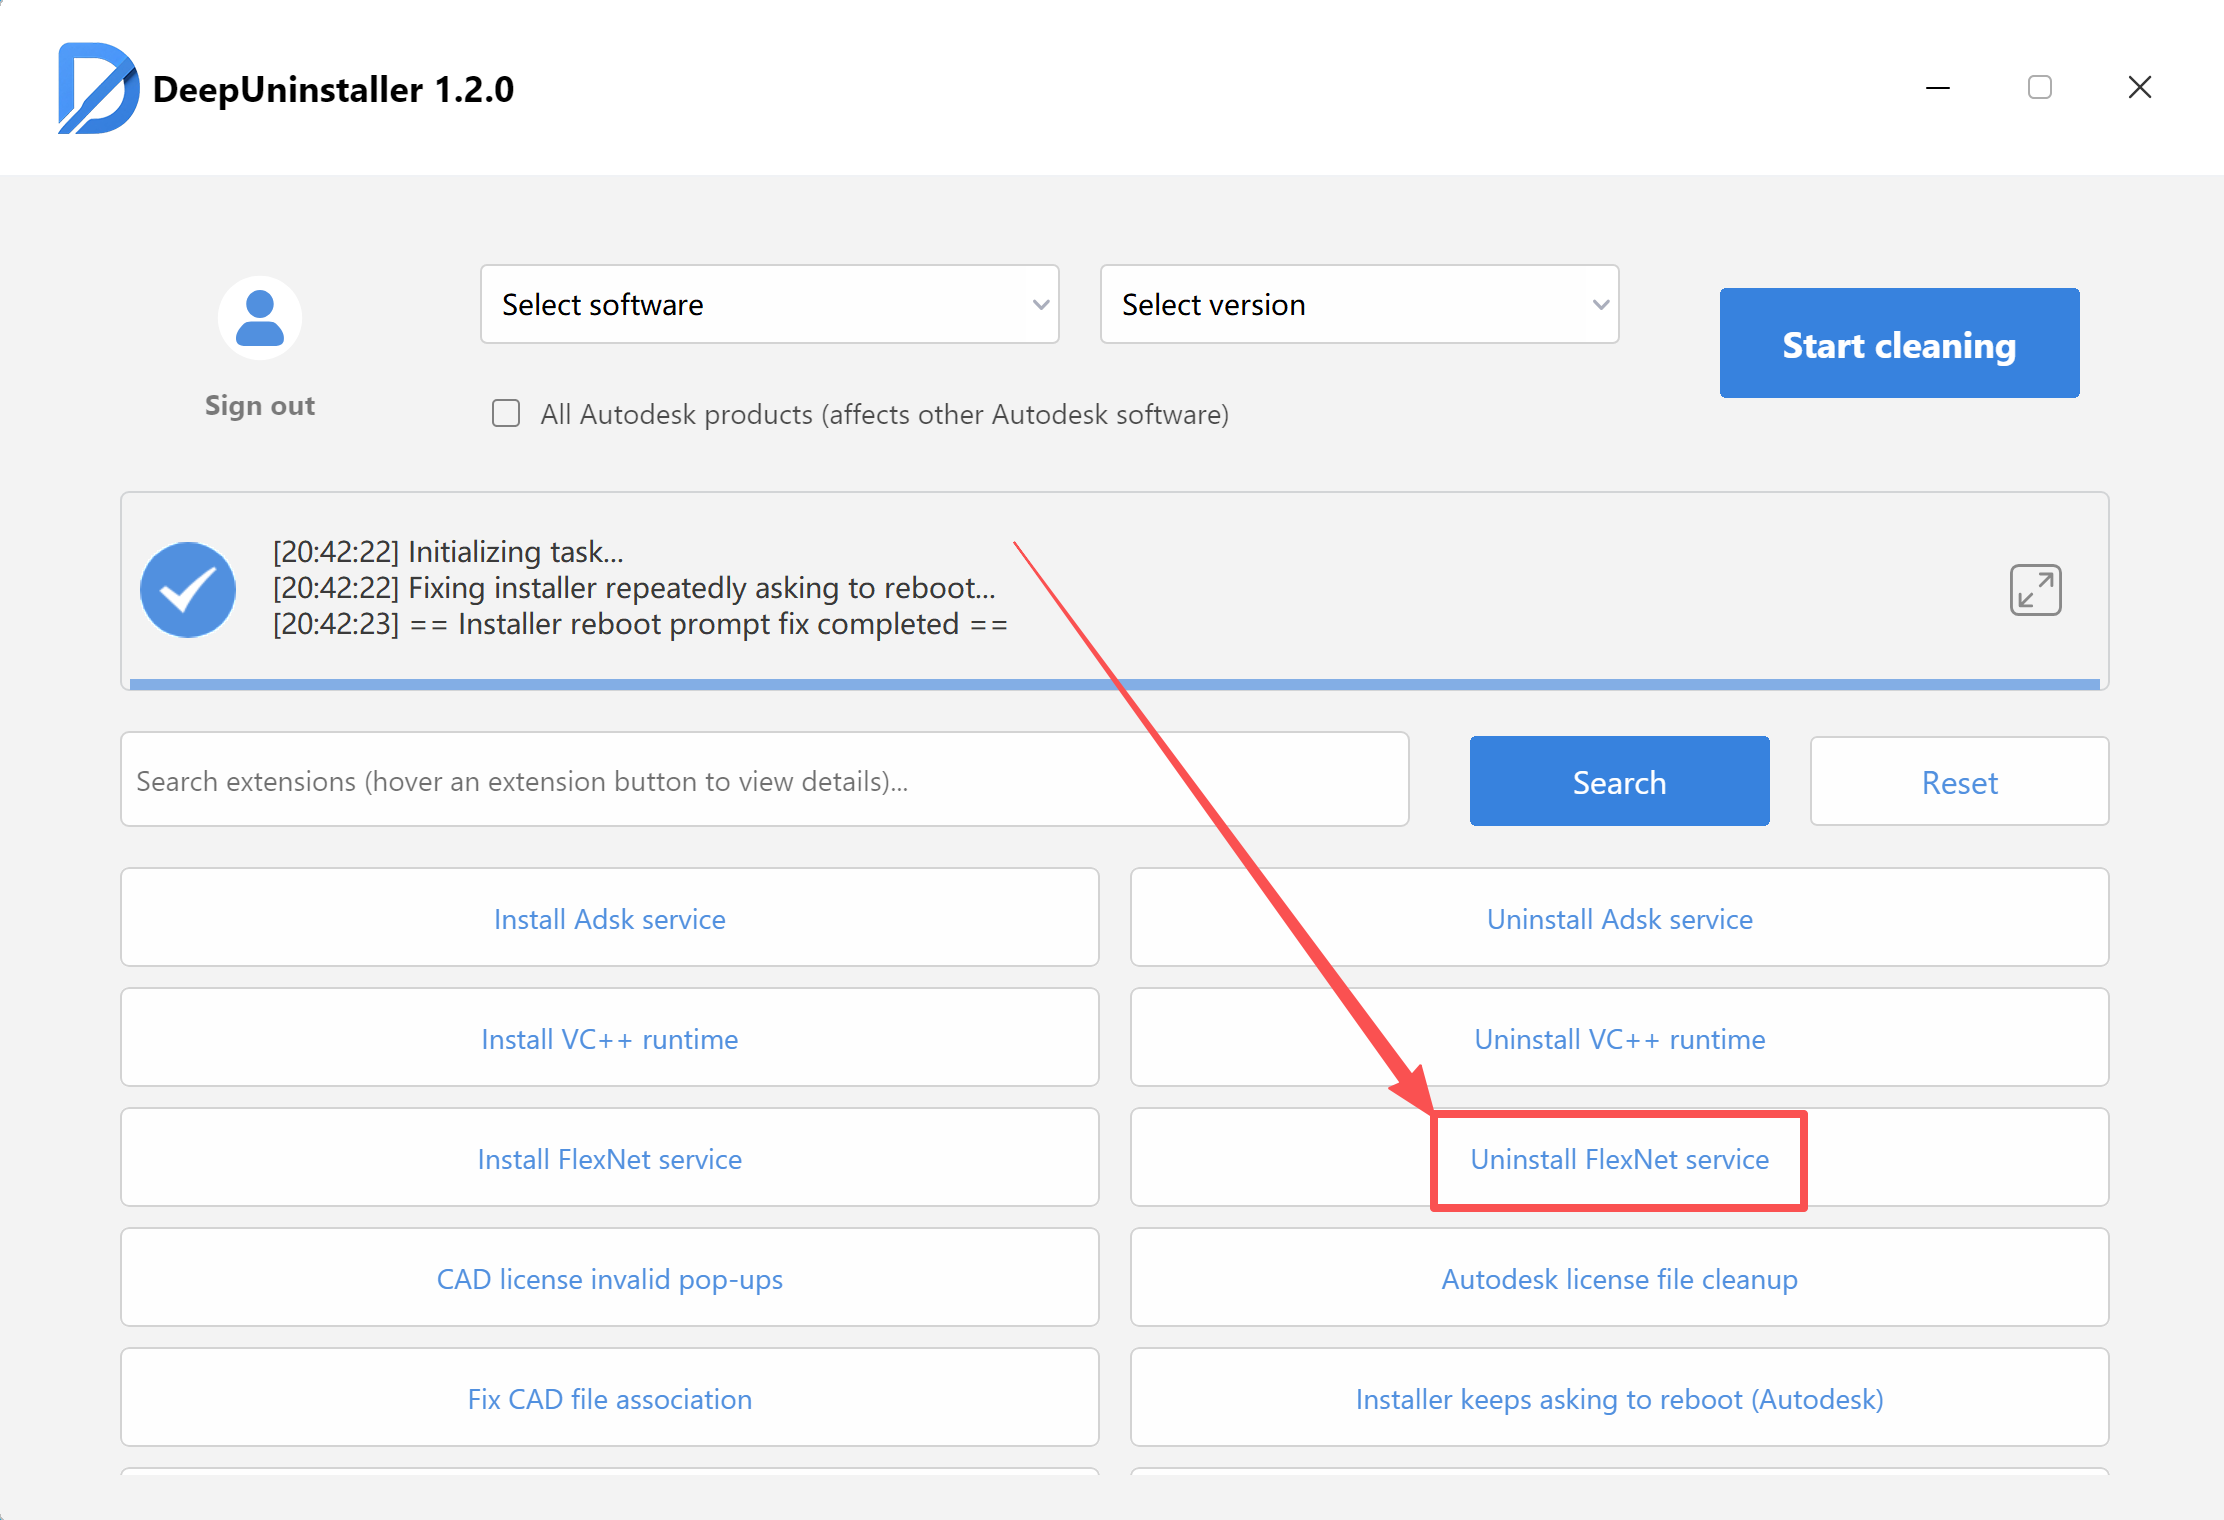This screenshot has width=2224, height=1520.
Task: Expand the log panel with arrows icon
Action: [2035, 590]
